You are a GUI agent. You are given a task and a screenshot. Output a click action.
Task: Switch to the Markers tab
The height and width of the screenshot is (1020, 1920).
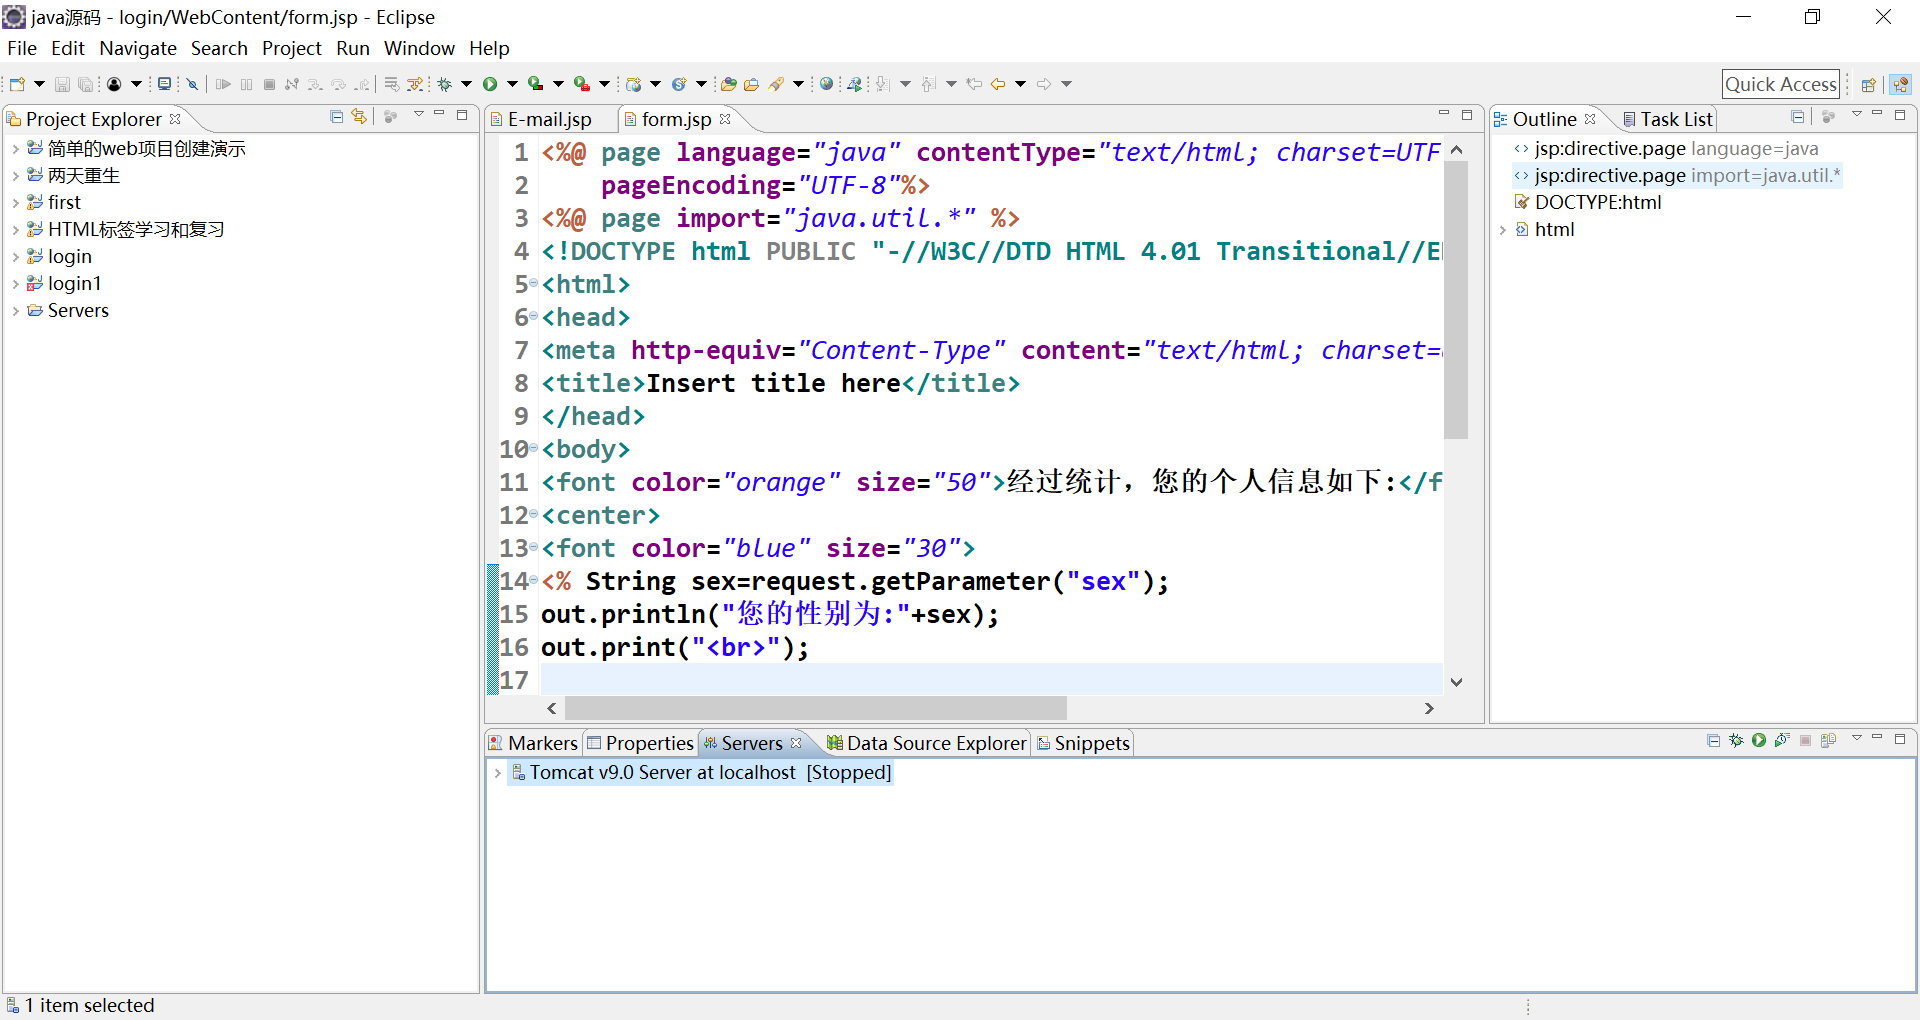(x=533, y=743)
